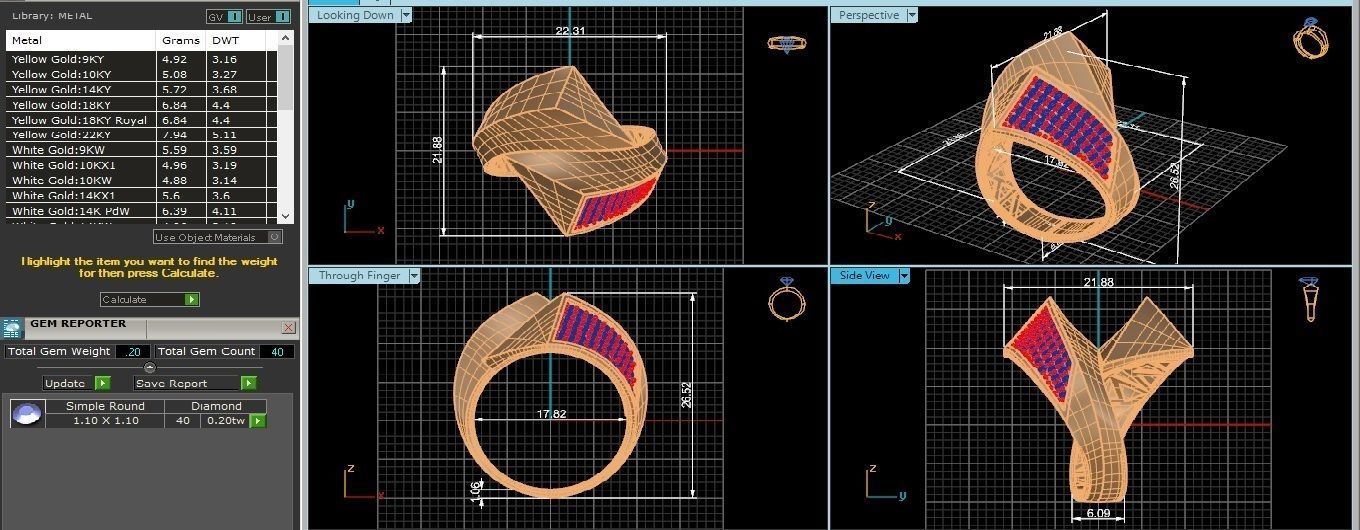Viewport: 1360px width, 530px height.
Task: Click the Total Gem Count field
Action: 276,351
